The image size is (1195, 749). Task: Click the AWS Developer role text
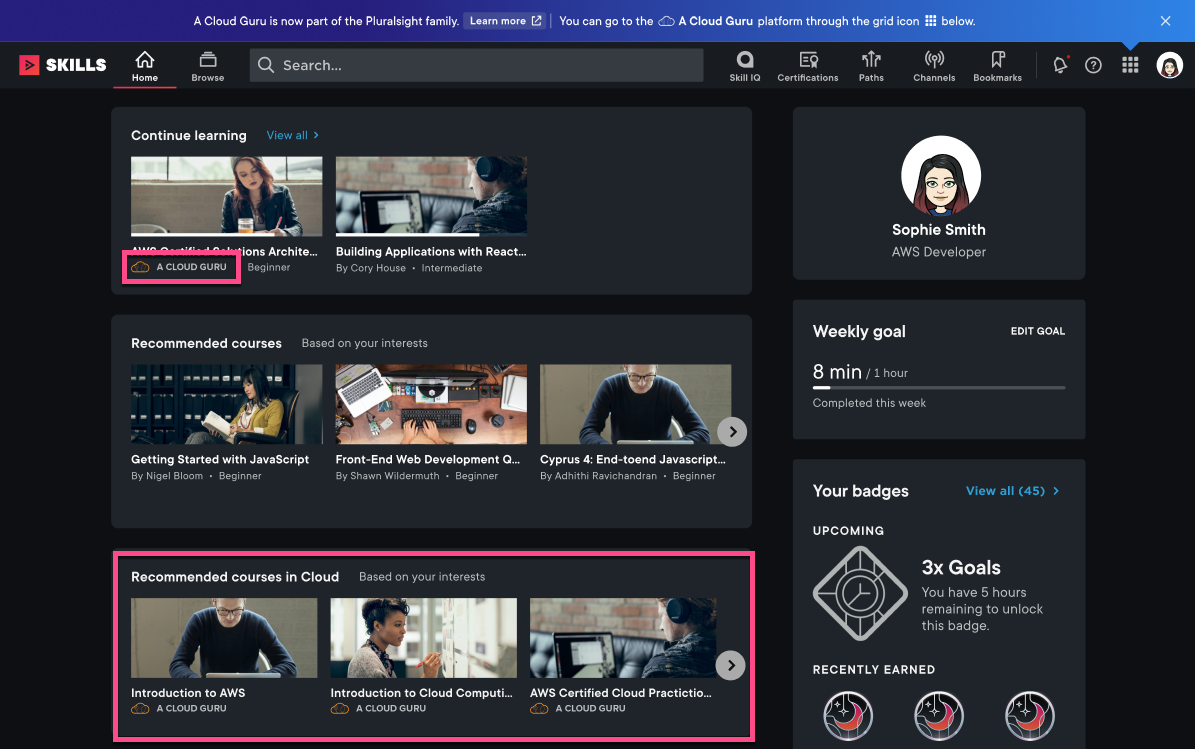click(x=939, y=252)
